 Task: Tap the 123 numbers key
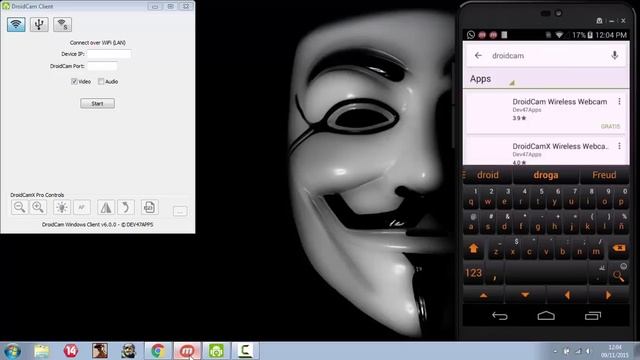click(x=473, y=273)
